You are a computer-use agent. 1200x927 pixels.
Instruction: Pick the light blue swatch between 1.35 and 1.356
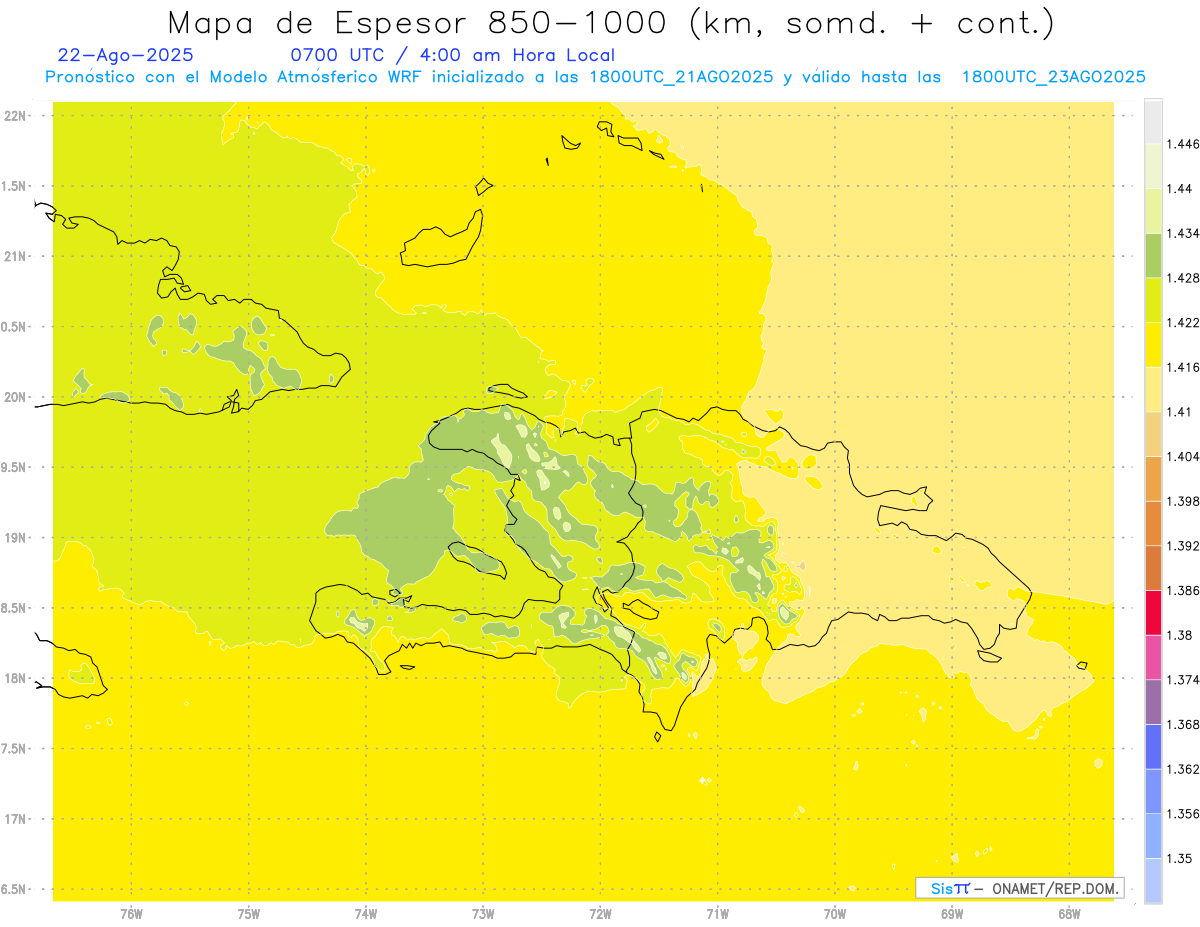click(1153, 836)
